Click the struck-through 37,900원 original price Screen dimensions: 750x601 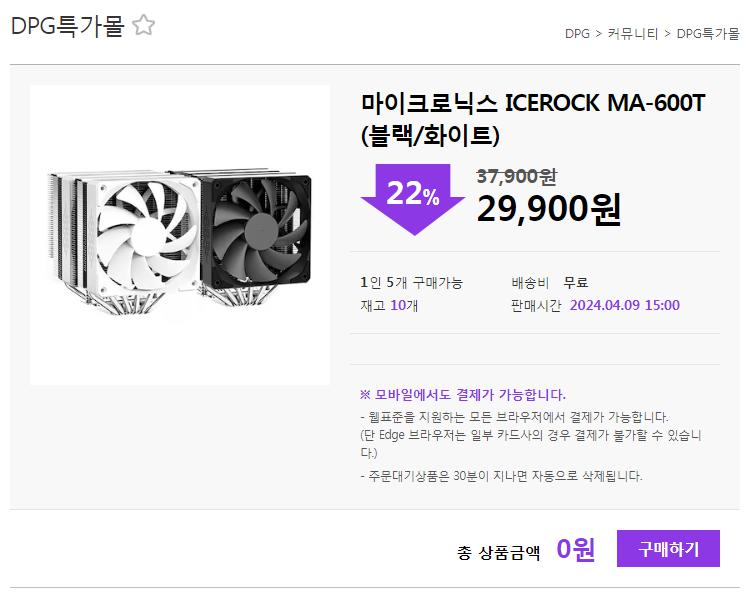(517, 177)
